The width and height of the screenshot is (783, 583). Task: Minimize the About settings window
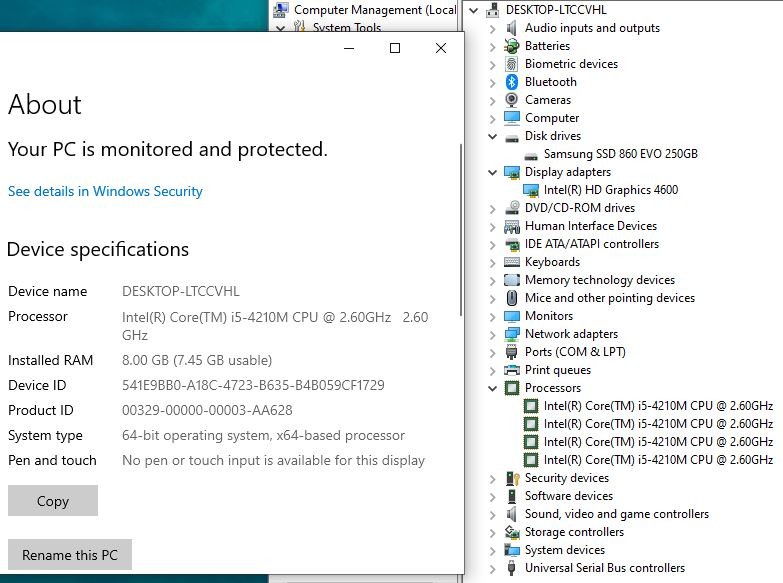[x=349, y=48]
